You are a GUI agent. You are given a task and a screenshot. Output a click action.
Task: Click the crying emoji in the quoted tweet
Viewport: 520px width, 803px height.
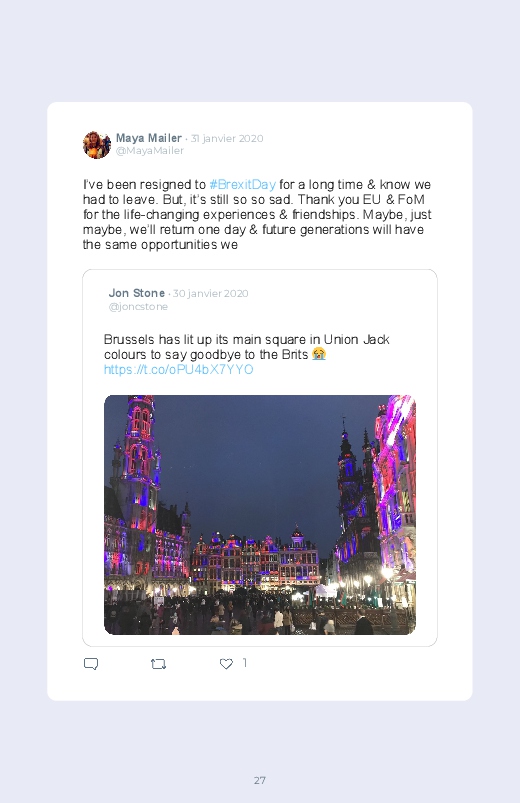click(x=319, y=354)
